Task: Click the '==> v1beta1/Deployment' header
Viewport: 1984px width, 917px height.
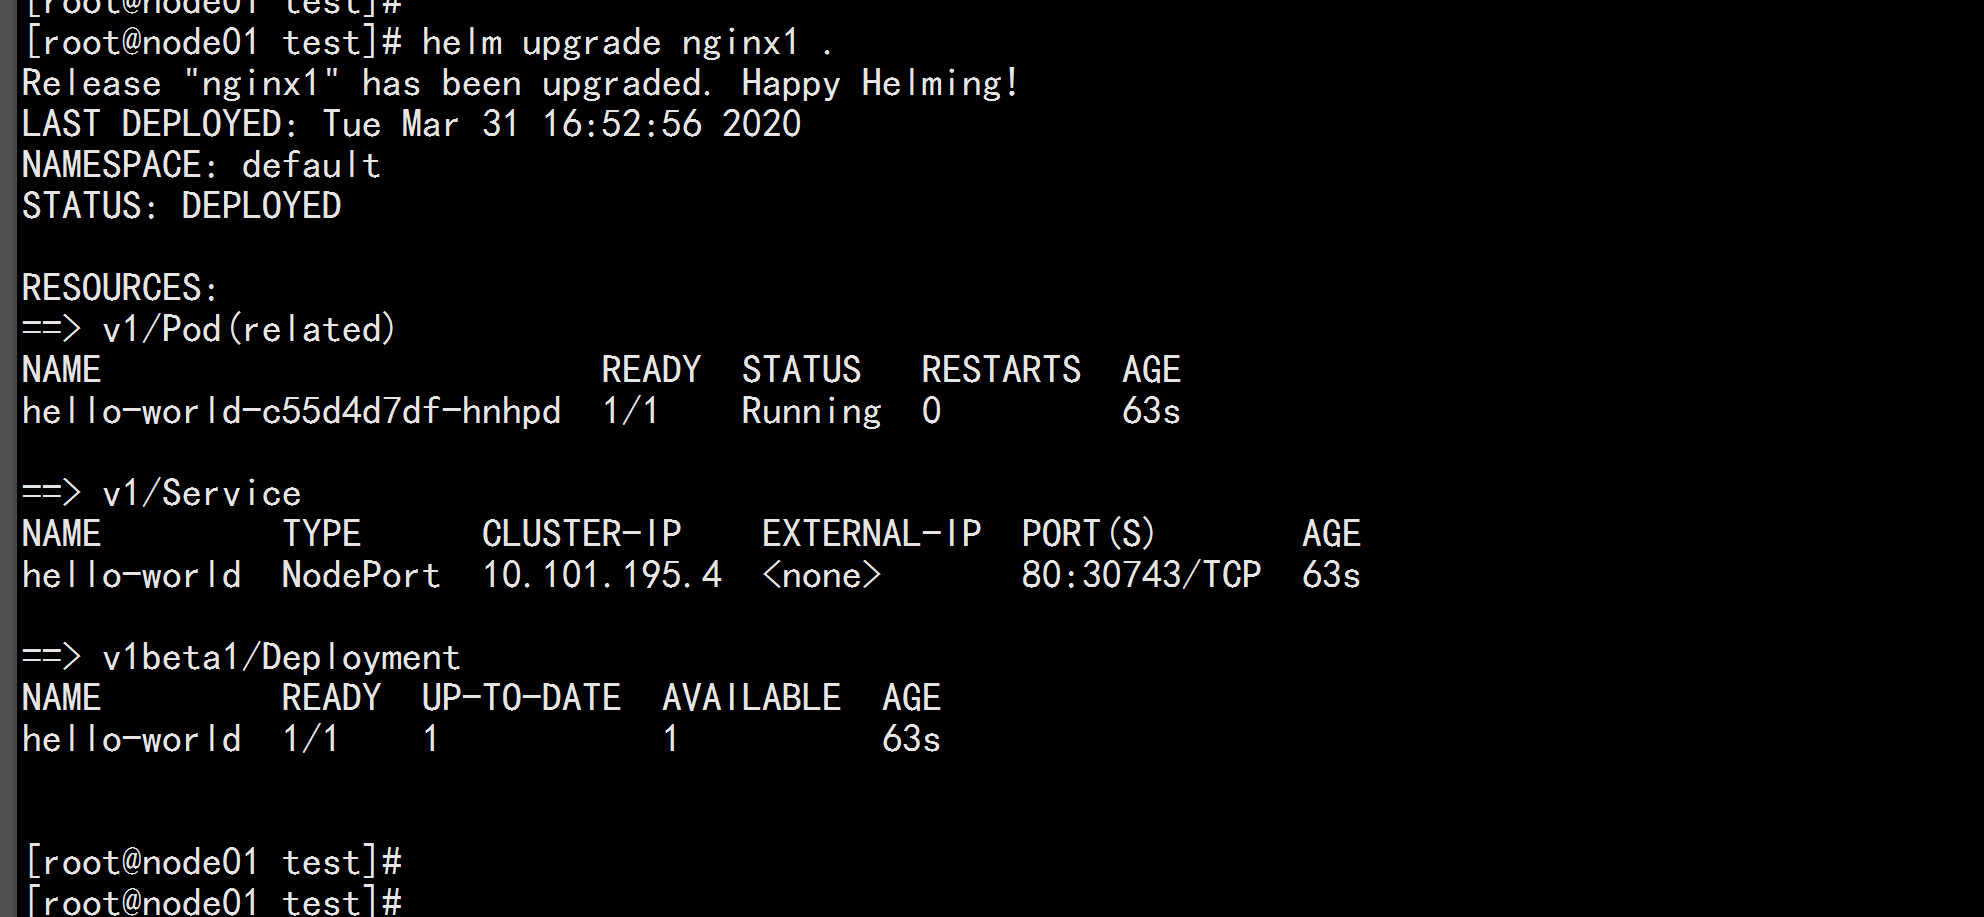Action: tap(241, 657)
